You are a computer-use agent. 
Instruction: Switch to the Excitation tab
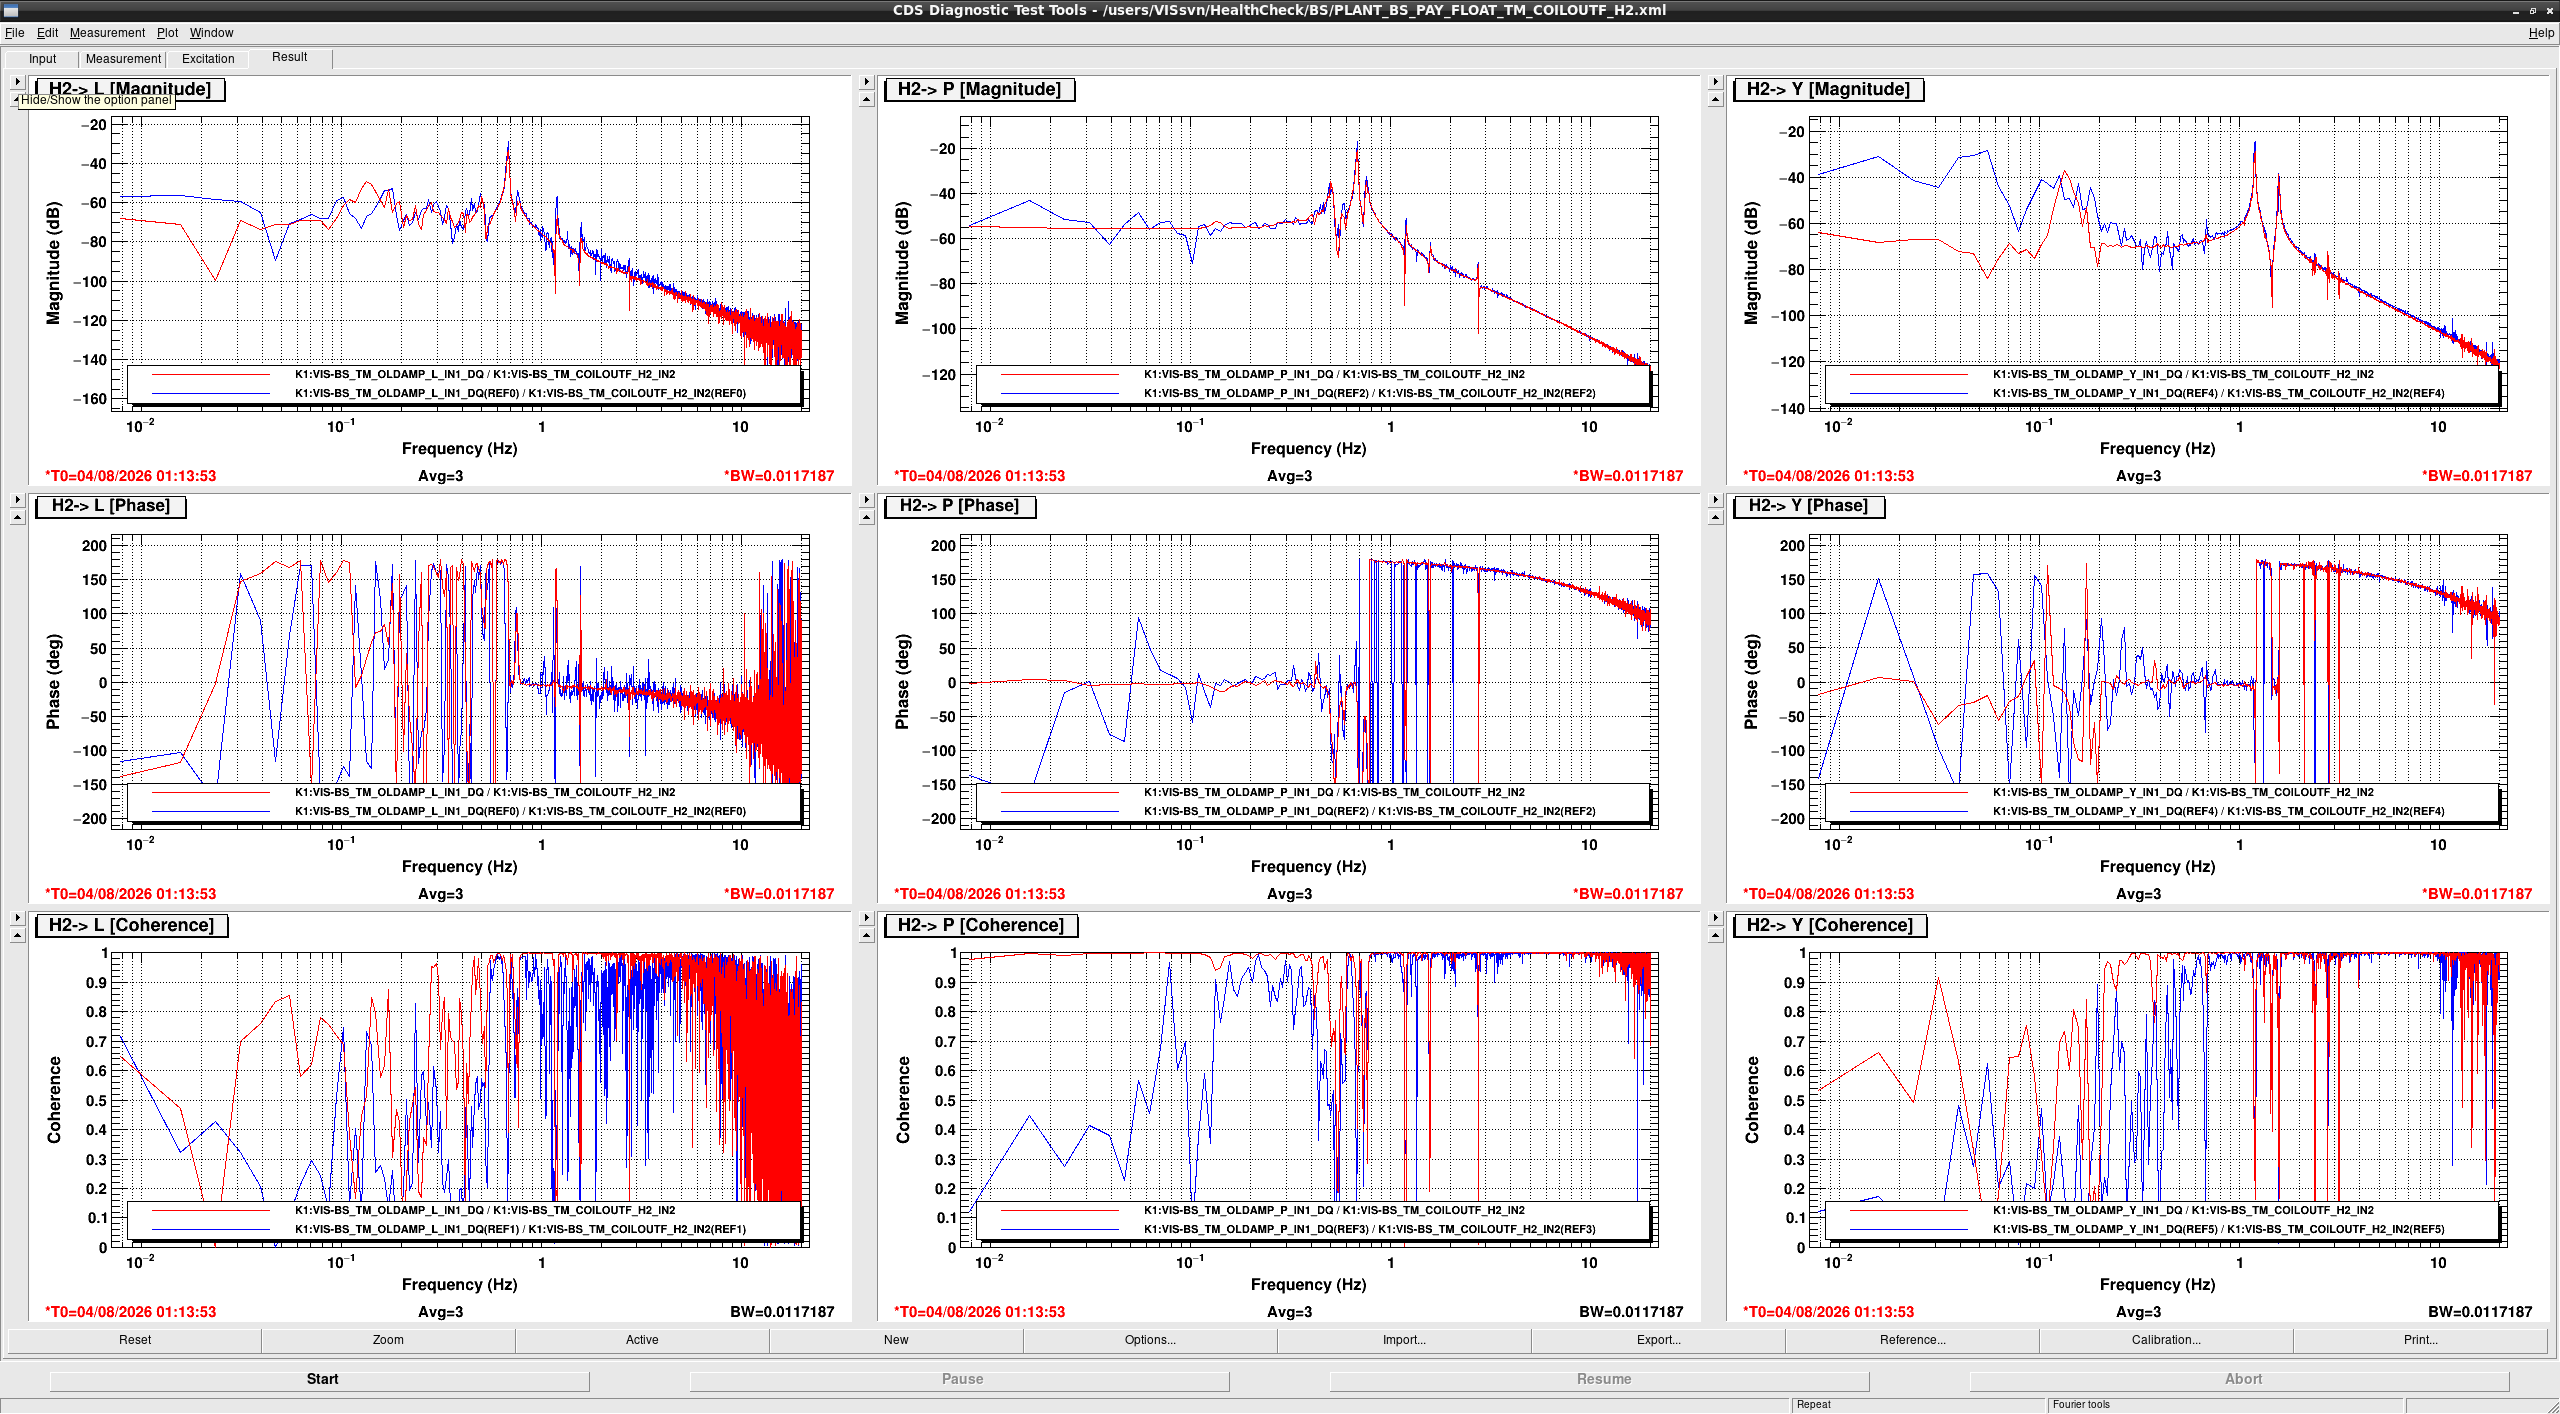[208, 59]
